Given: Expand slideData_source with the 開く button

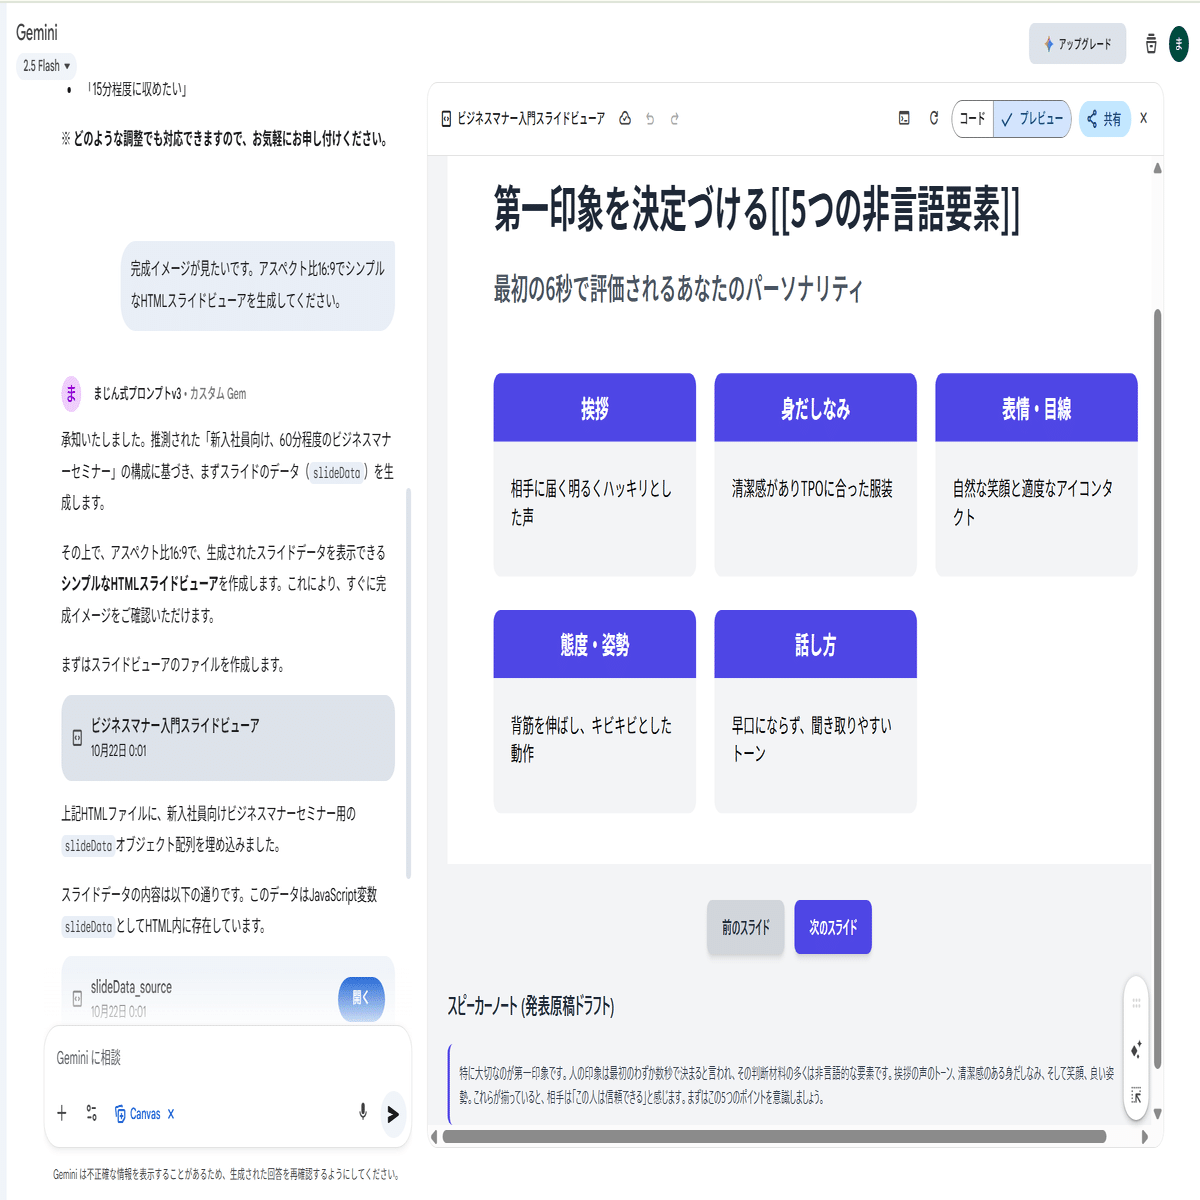Looking at the screenshot, I should coord(361,999).
